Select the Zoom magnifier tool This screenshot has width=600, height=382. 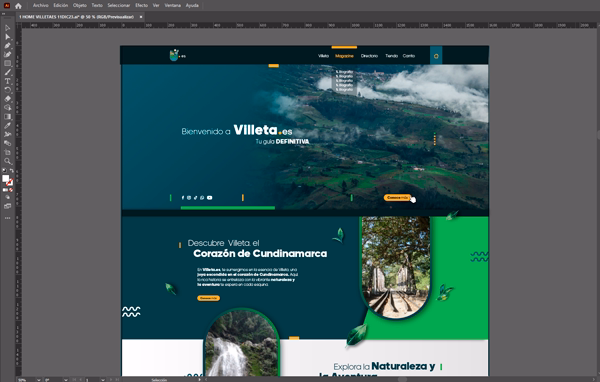[7, 161]
